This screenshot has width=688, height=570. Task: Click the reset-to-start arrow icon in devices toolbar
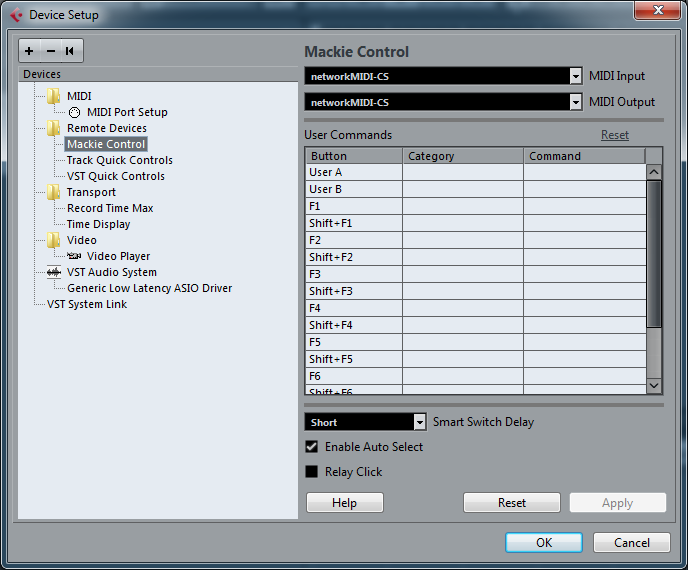(70, 51)
